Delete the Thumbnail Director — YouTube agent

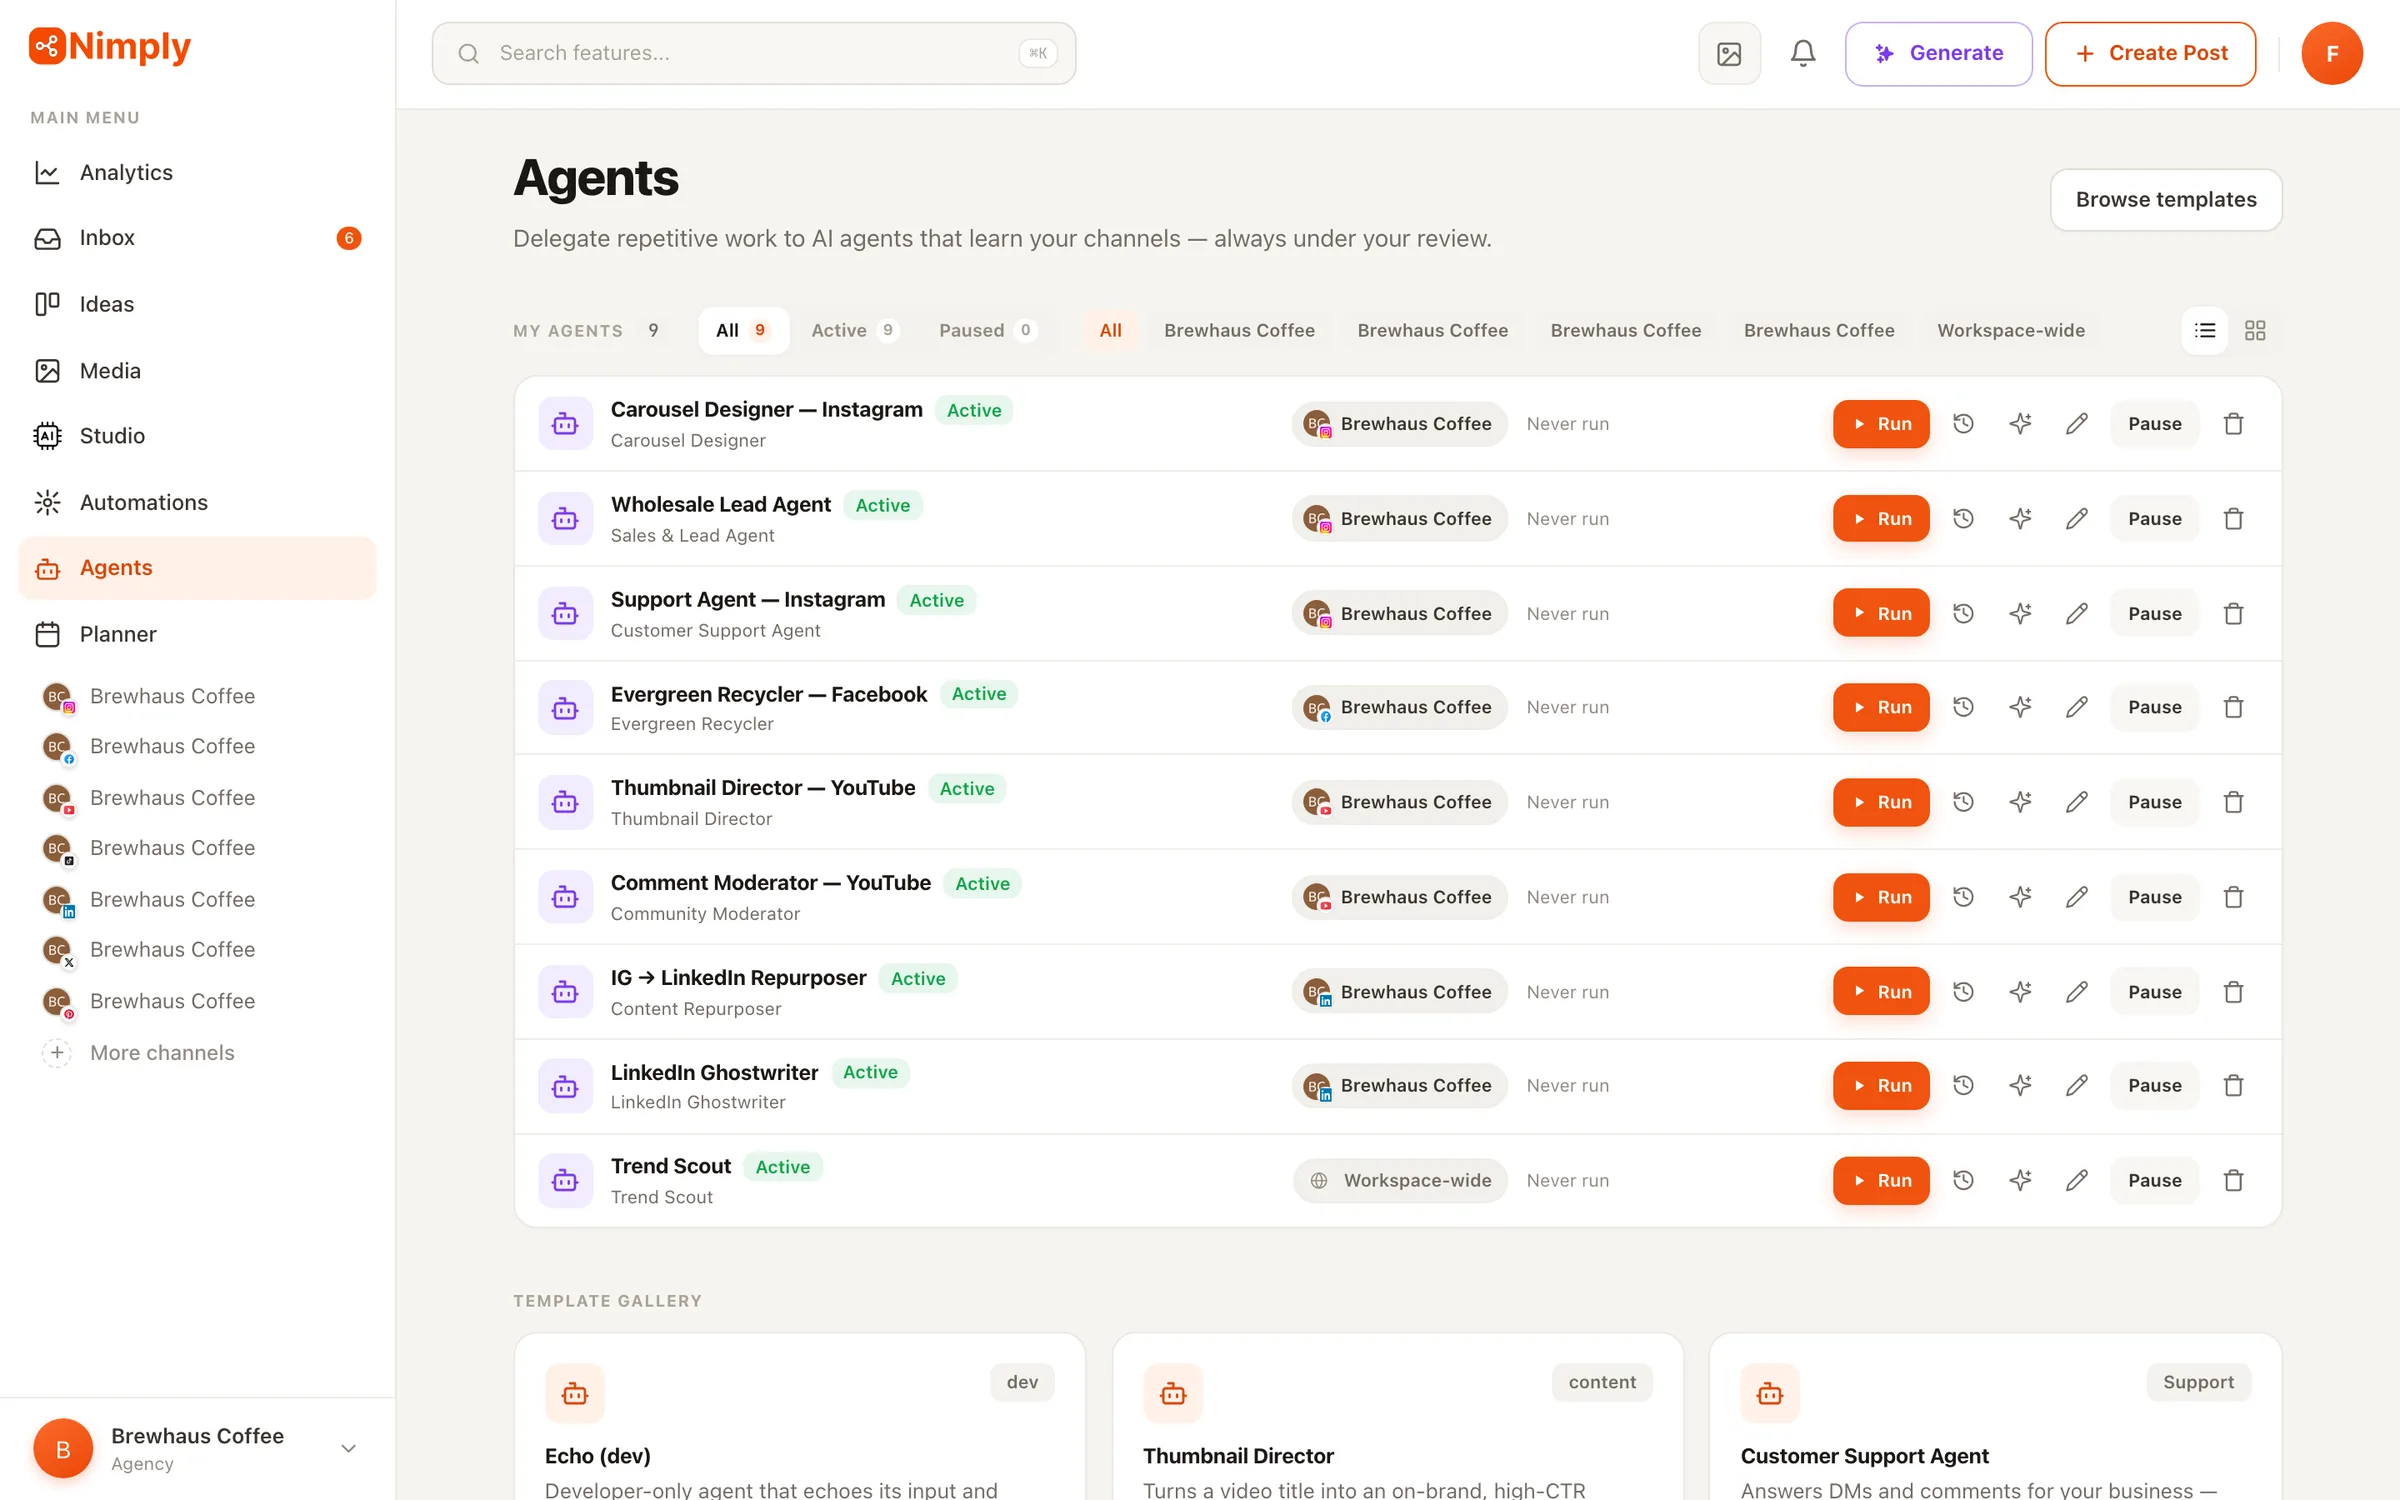(2234, 802)
